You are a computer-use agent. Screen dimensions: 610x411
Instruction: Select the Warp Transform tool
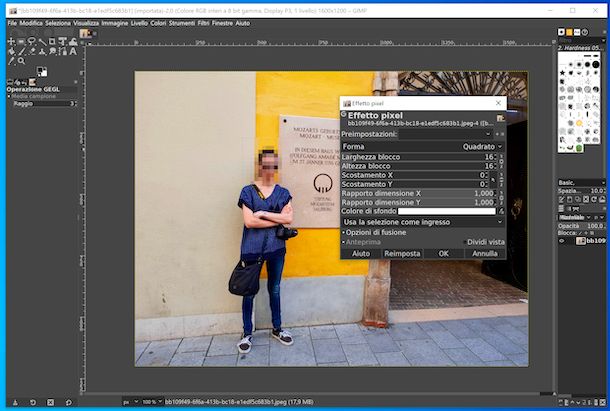coord(73,41)
